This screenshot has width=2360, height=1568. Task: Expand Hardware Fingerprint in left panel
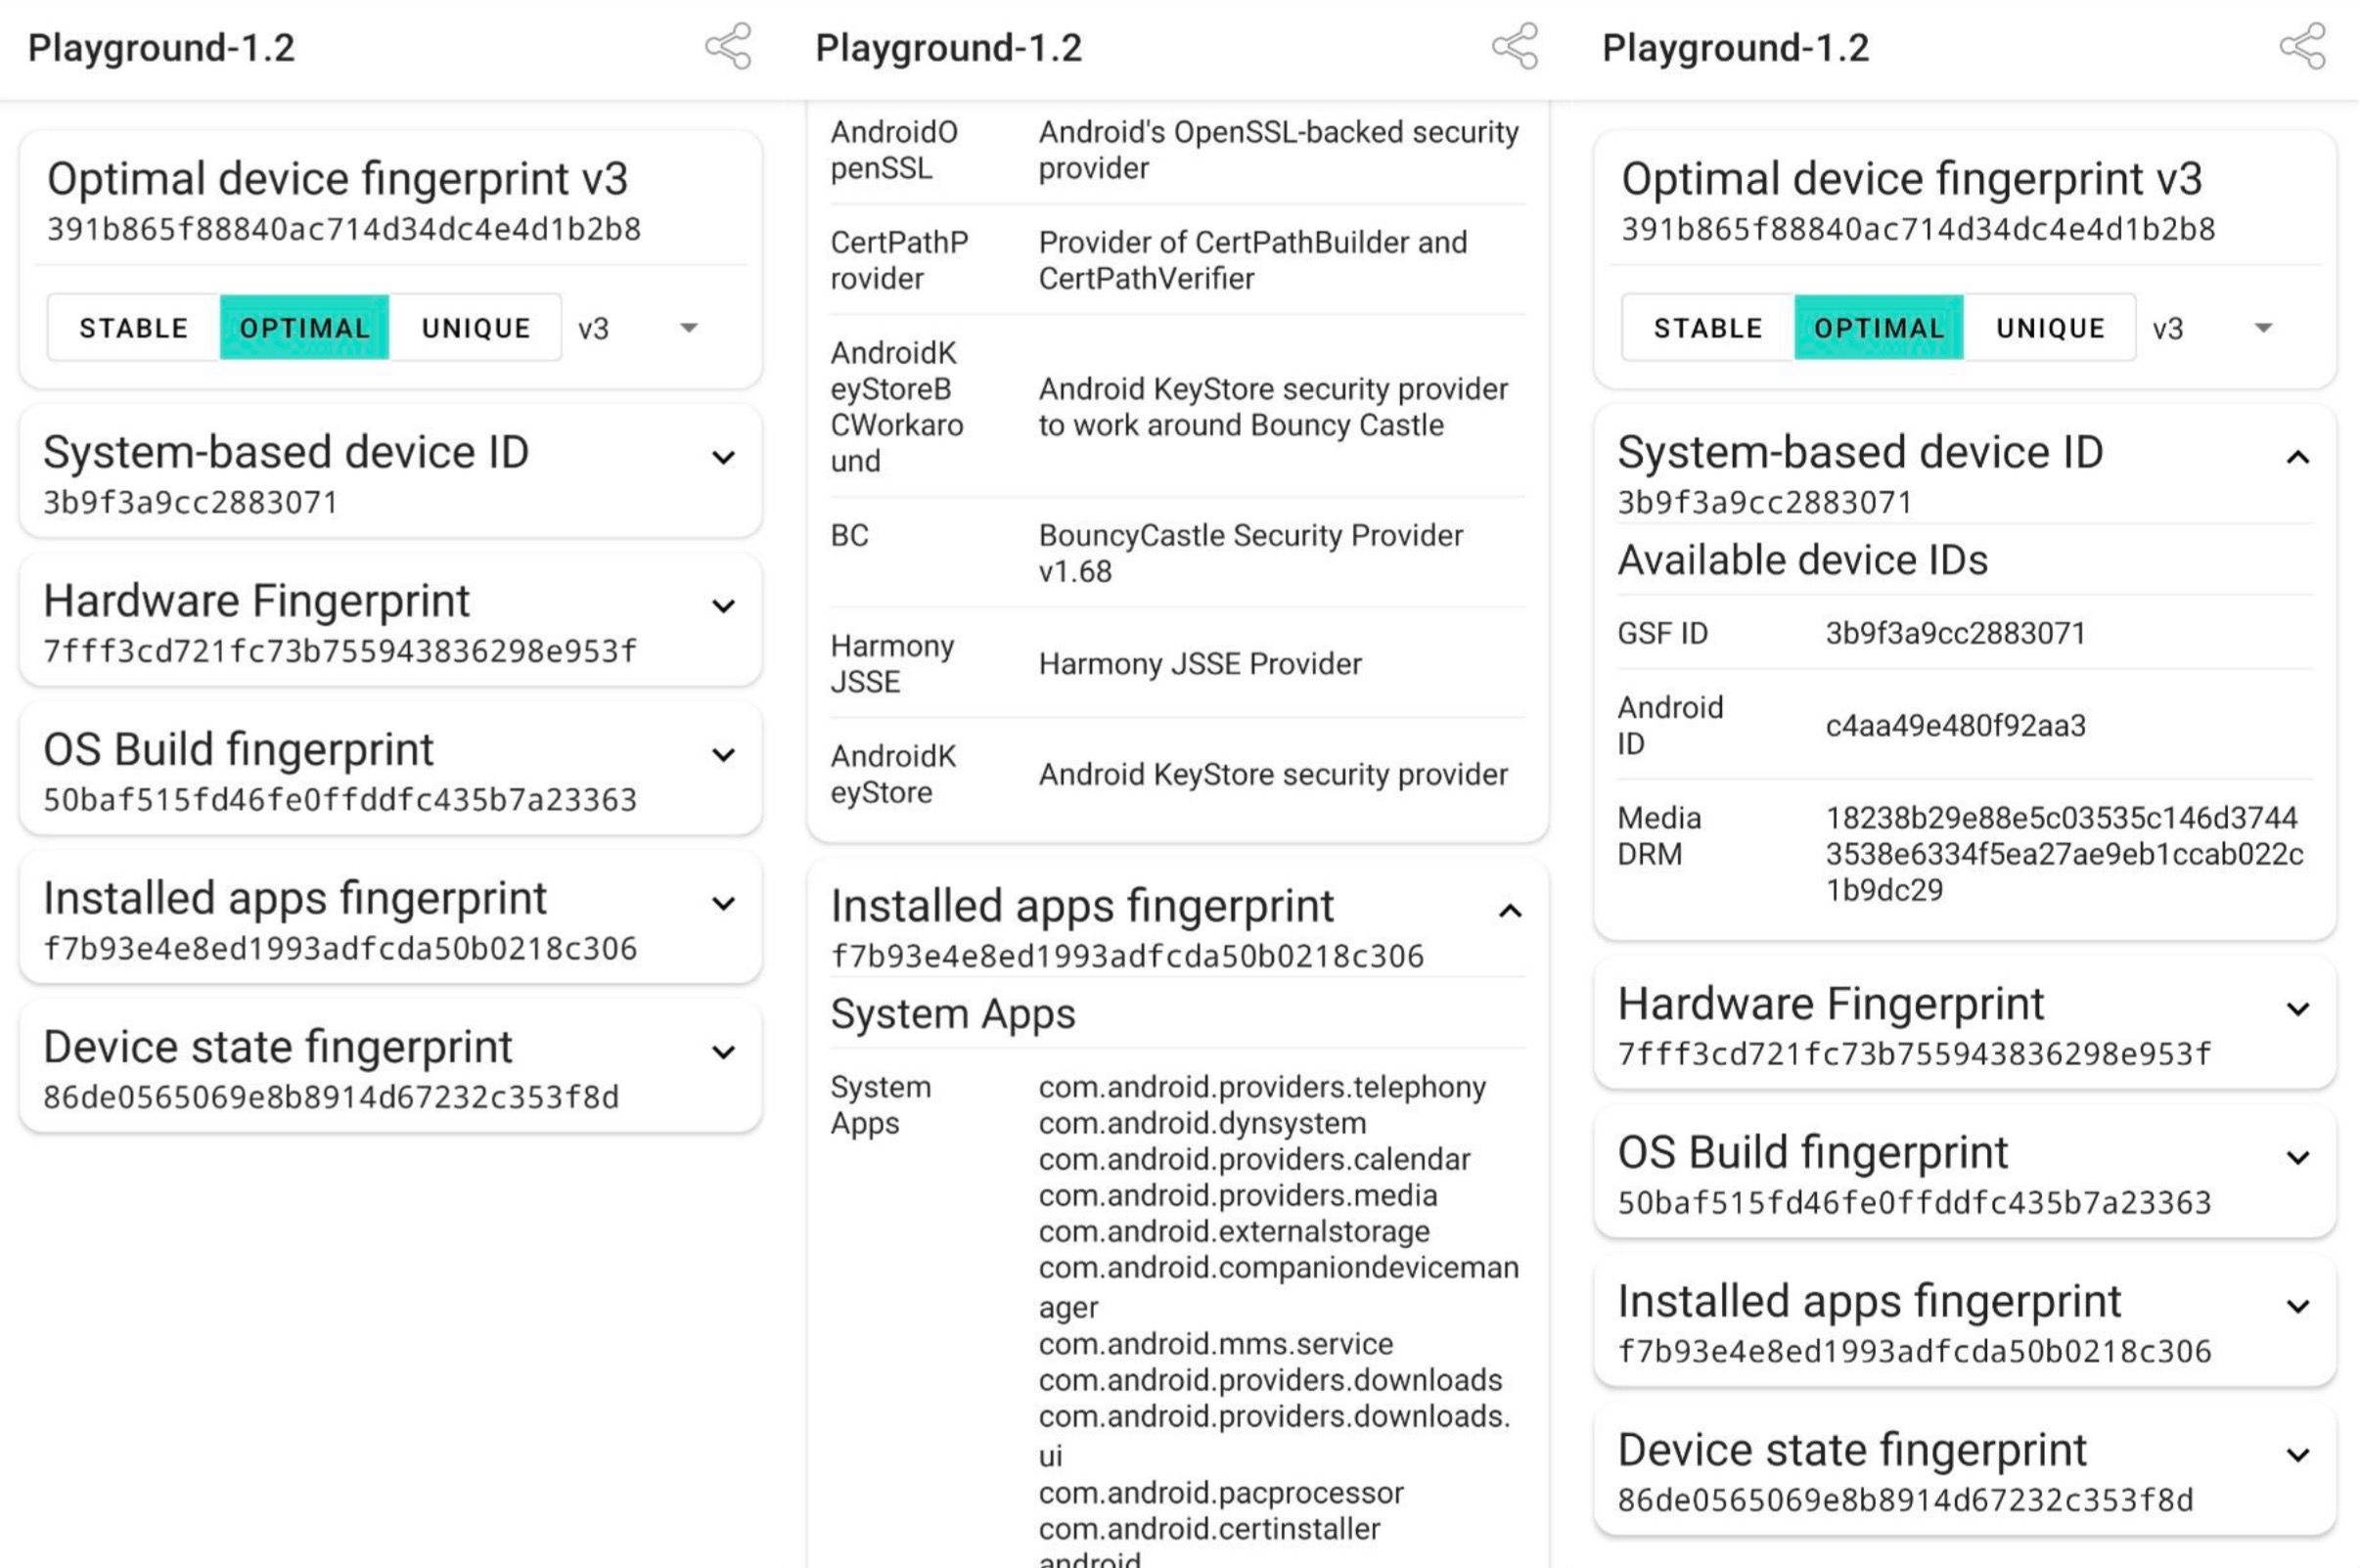[723, 606]
